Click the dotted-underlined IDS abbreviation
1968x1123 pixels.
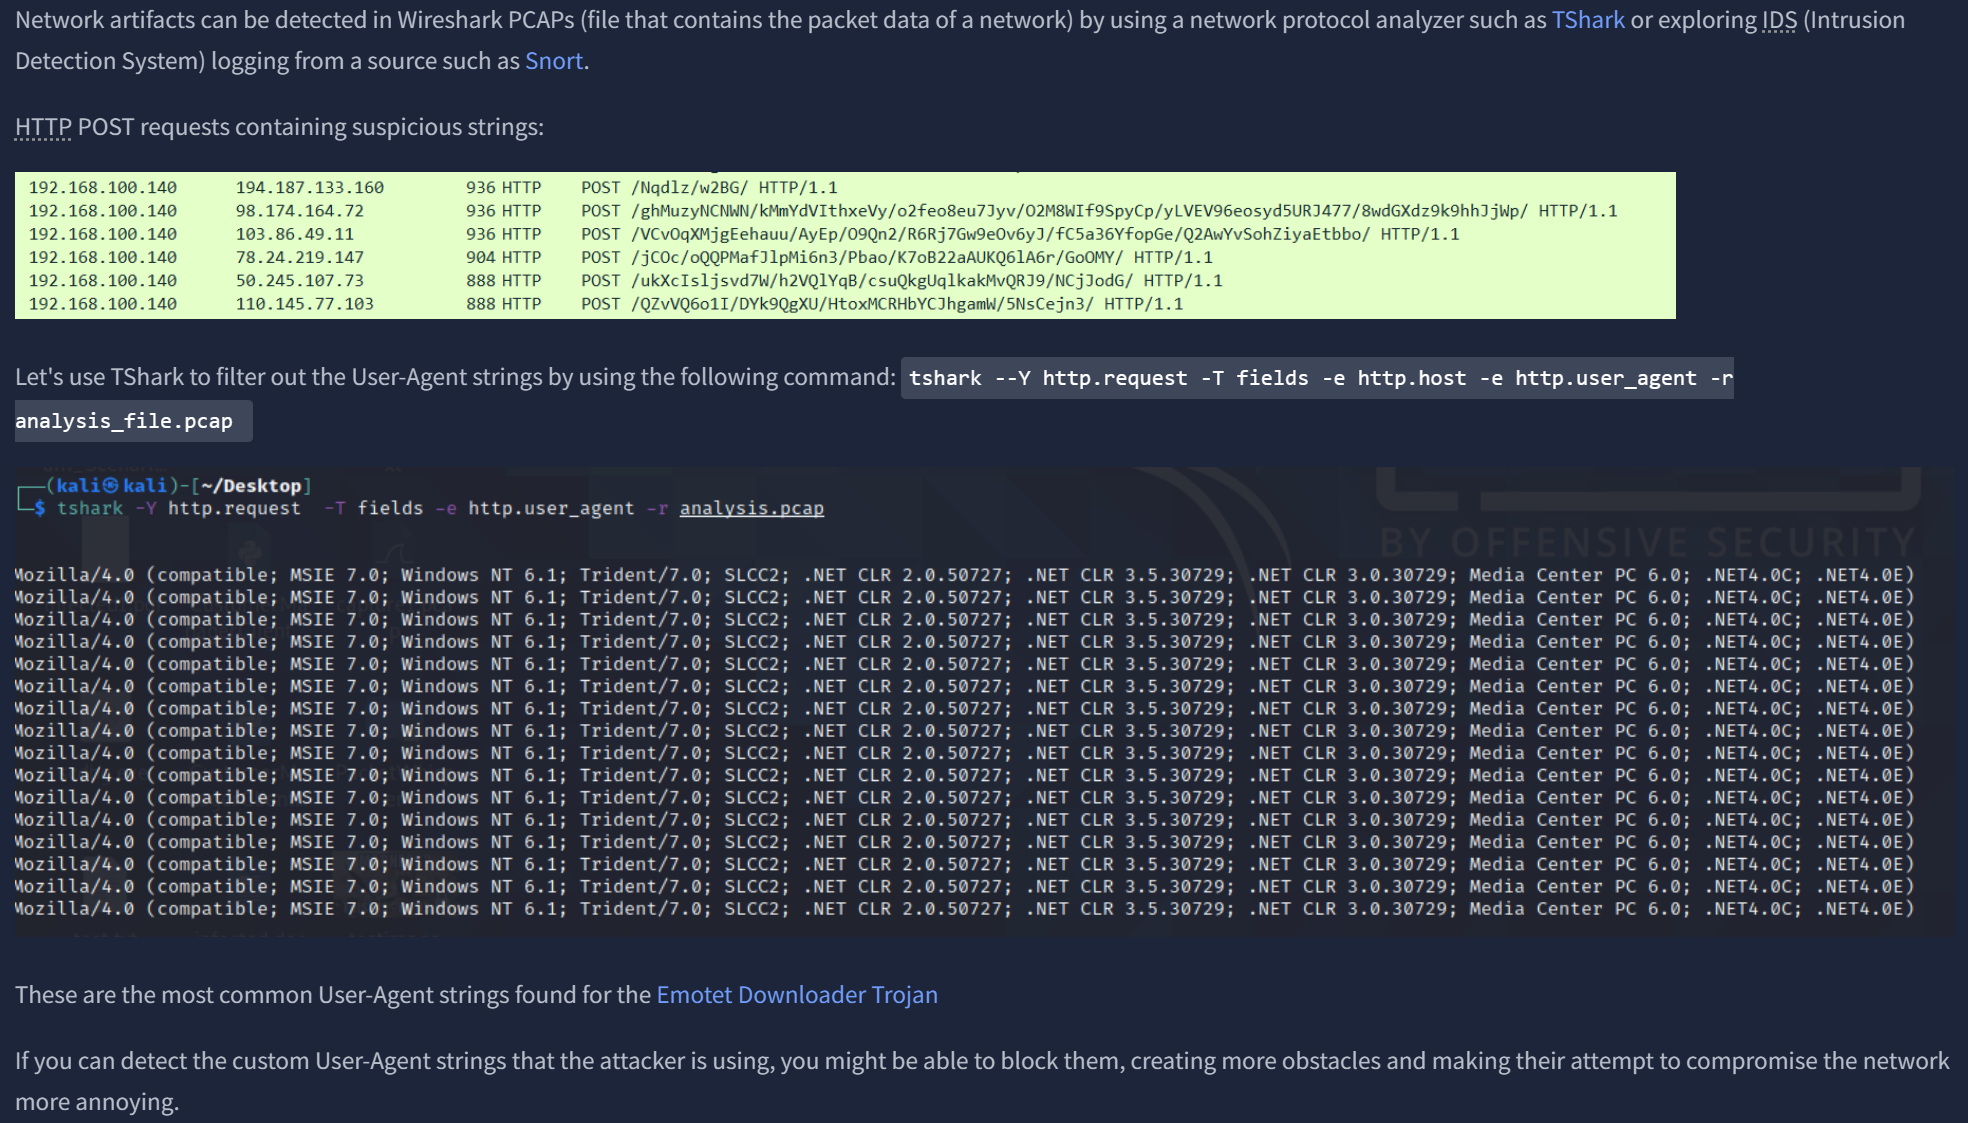pyautogui.click(x=1778, y=20)
